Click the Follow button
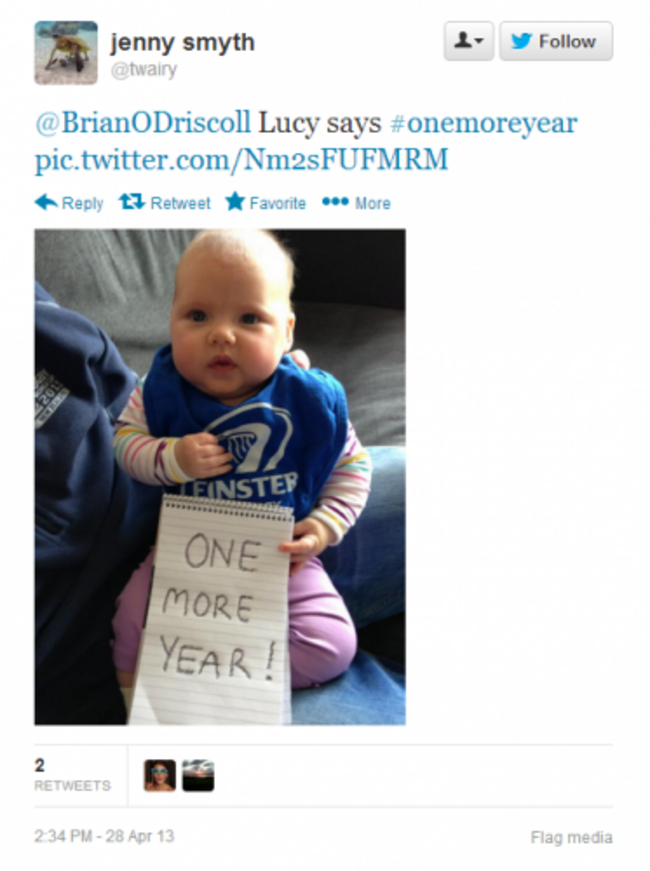This screenshot has height=871, width=650. tap(556, 41)
